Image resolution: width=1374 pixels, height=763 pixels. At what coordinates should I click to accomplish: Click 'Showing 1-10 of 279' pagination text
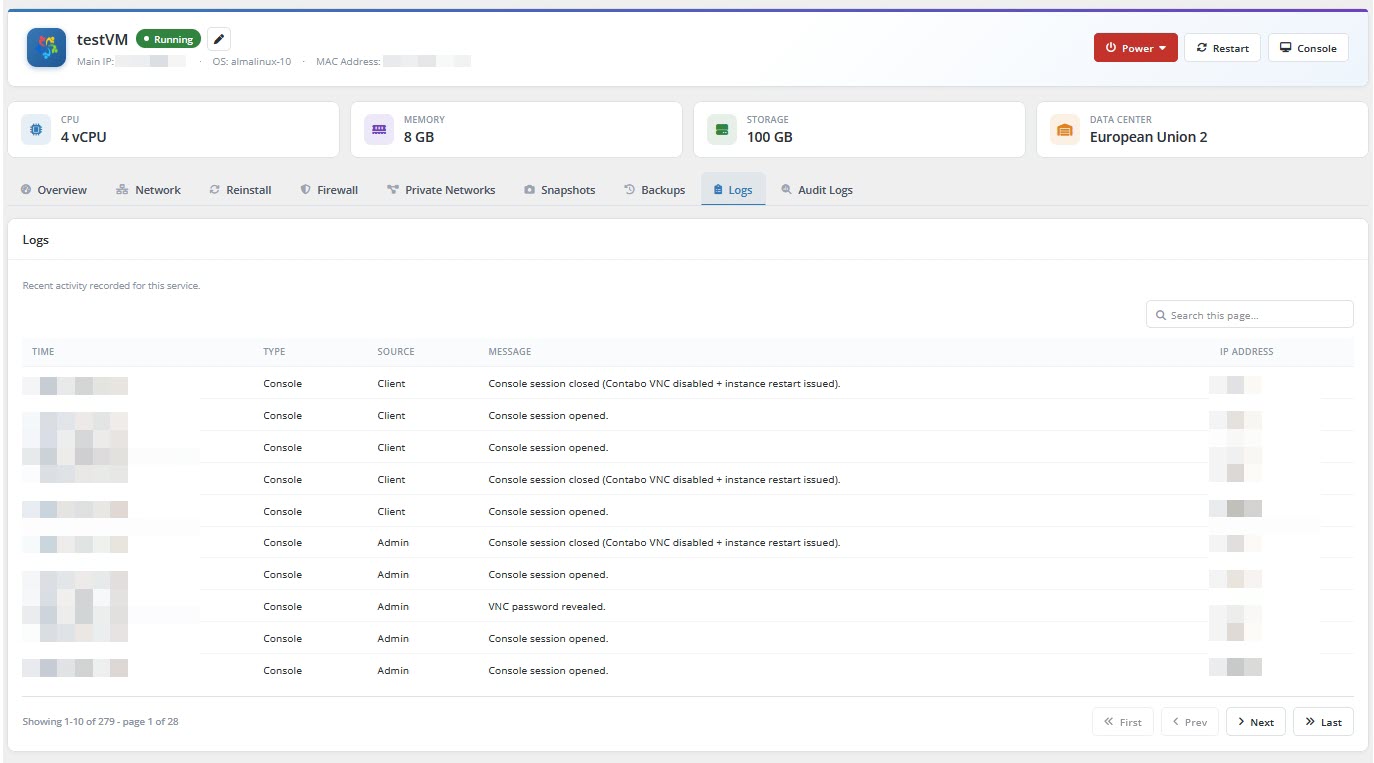pos(100,721)
